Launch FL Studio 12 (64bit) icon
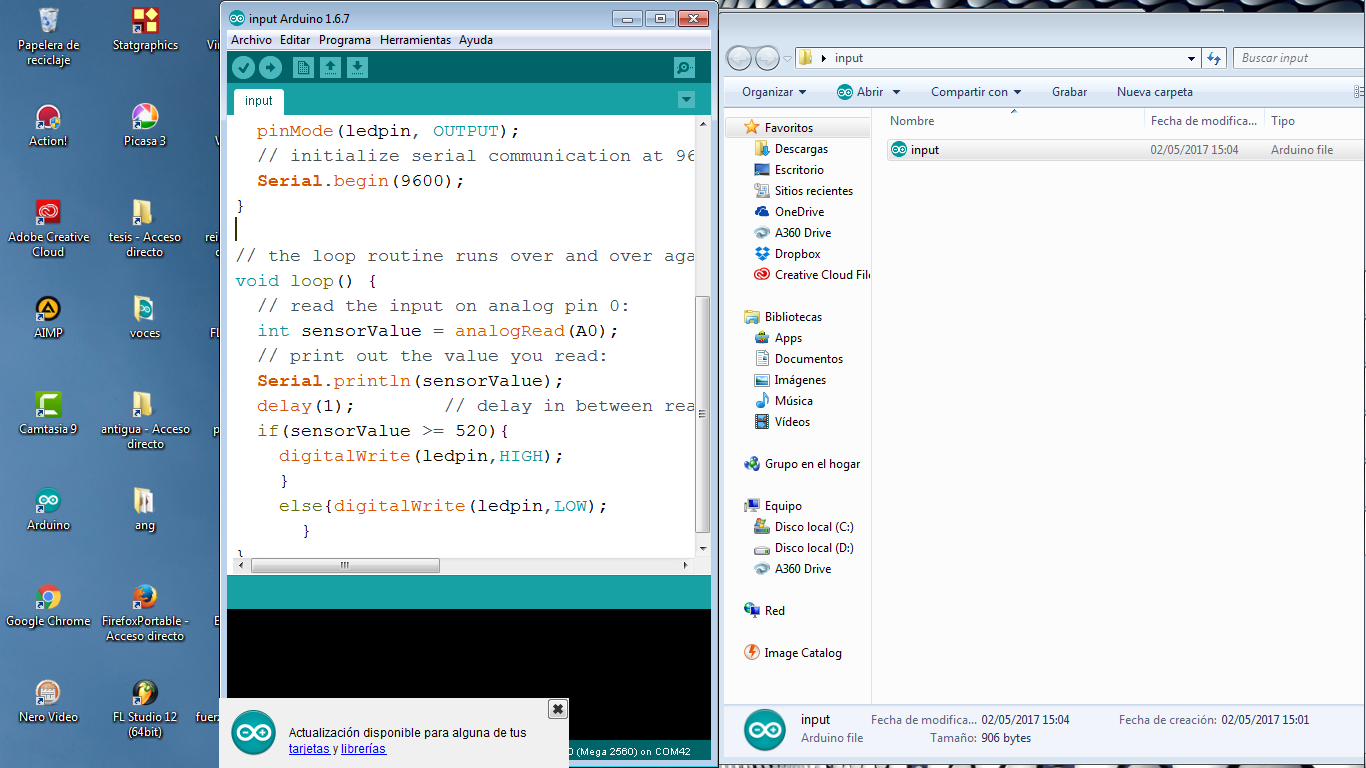The width and height of the screenshot is (1366, 768). coord(145,708)
